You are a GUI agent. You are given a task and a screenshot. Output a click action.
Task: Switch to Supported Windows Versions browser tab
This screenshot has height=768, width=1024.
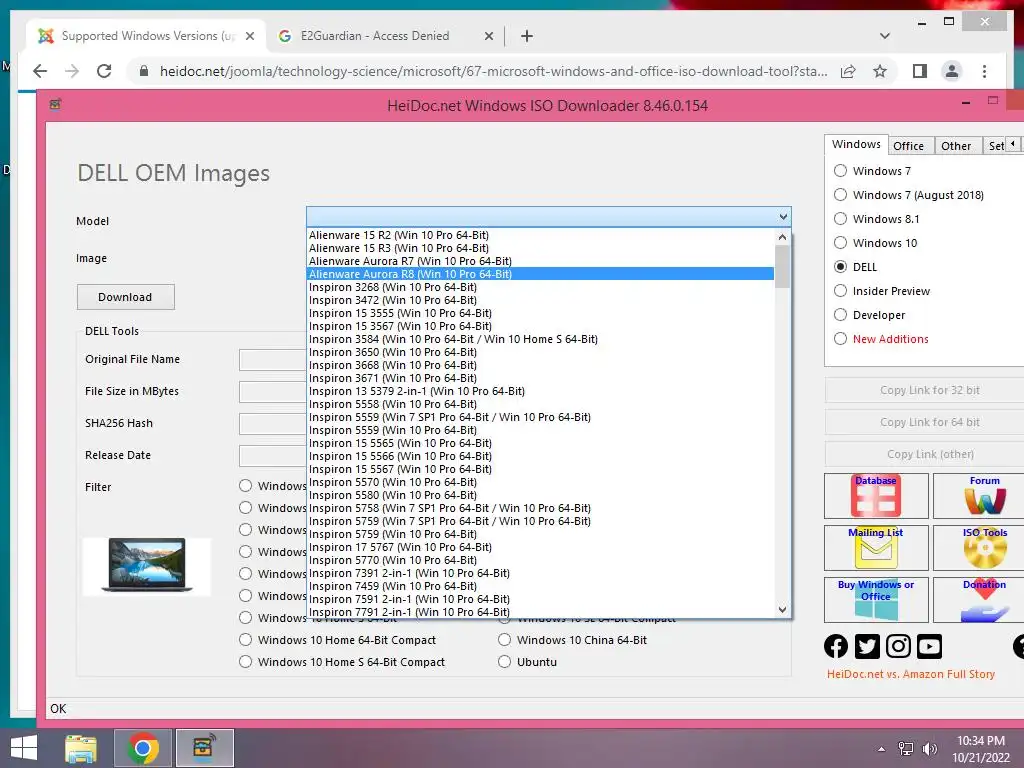(x=146, y=36)
